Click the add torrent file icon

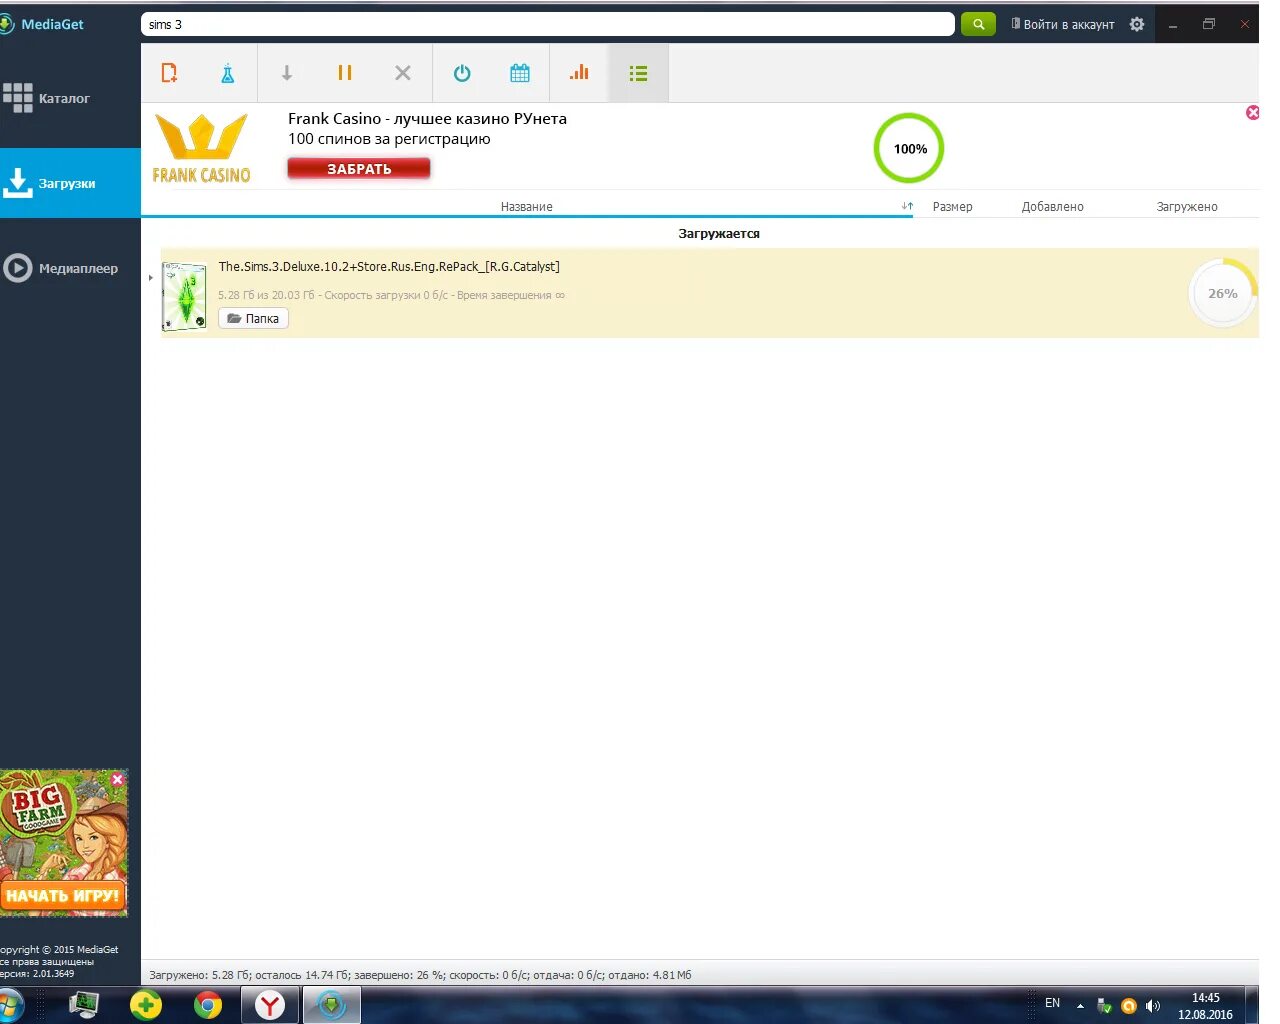169,73
